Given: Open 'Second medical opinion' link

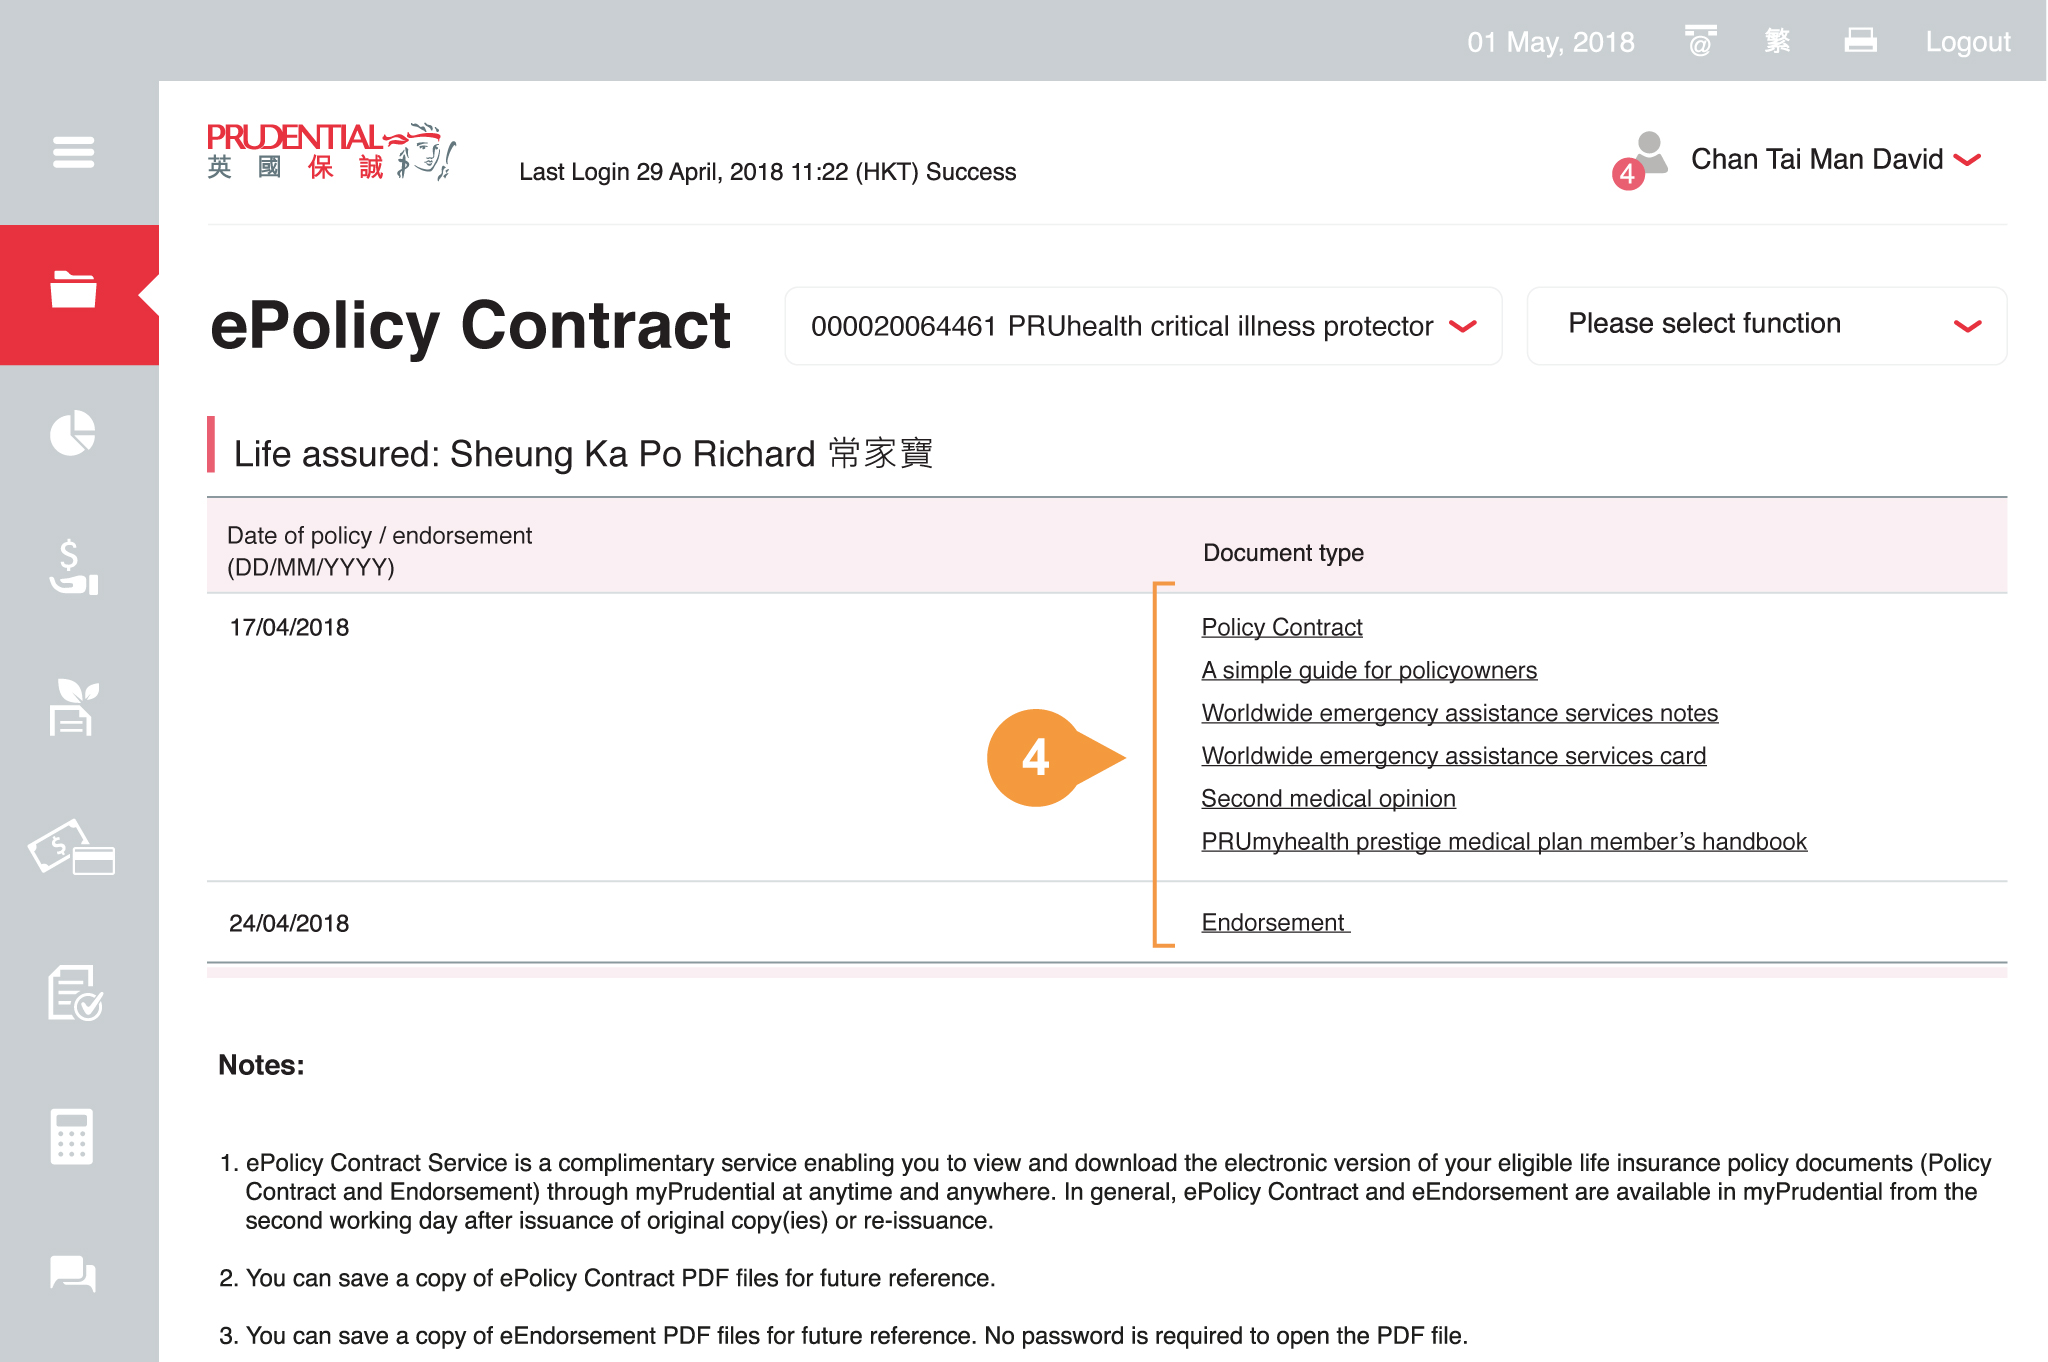Looking at the screenshot, I should [1328, 798].
